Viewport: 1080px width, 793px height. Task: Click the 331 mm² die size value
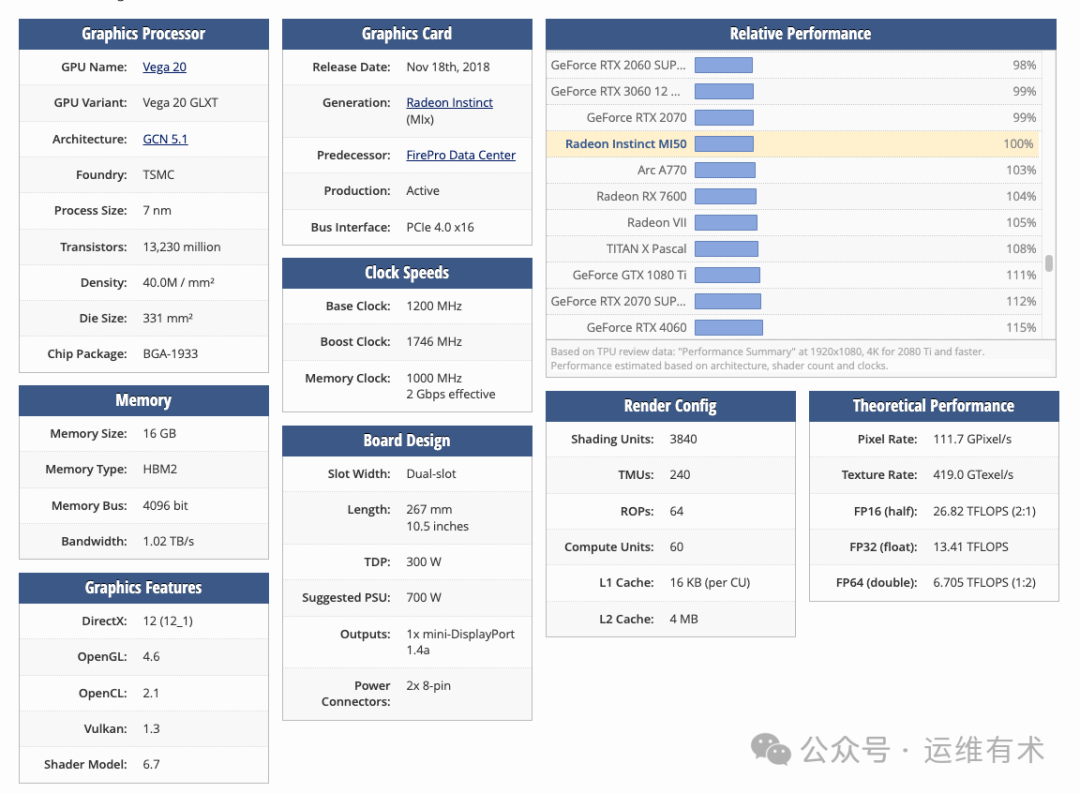pos(167,318)
